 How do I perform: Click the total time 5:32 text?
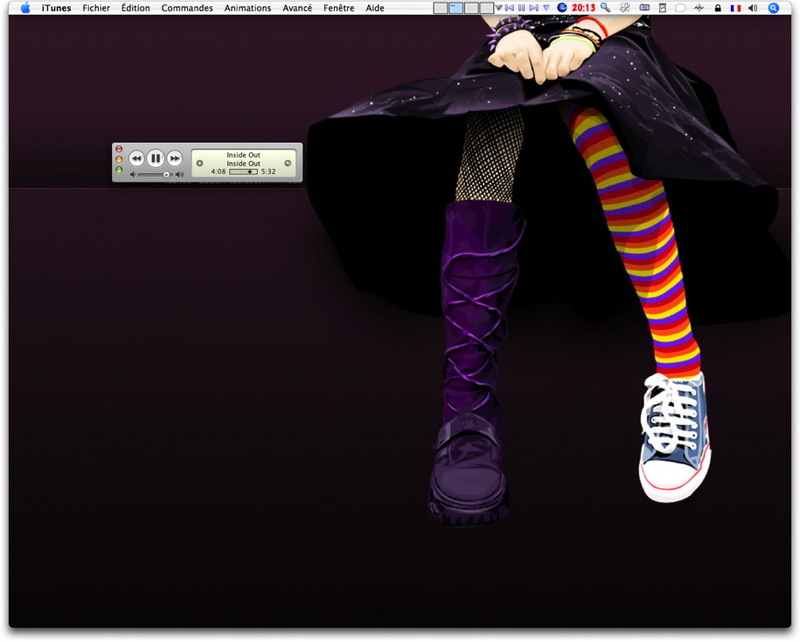click(268, 172)
